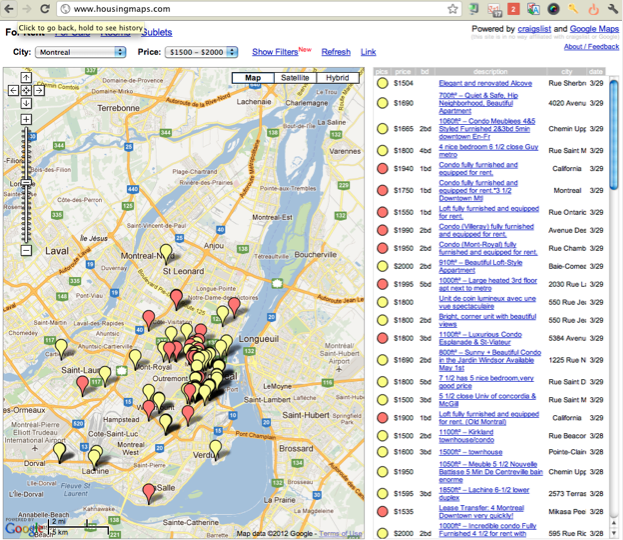623x540 pixels.
Task: Click the Link hyperlink beside Refresh
Action: click(x=368, y=52)
